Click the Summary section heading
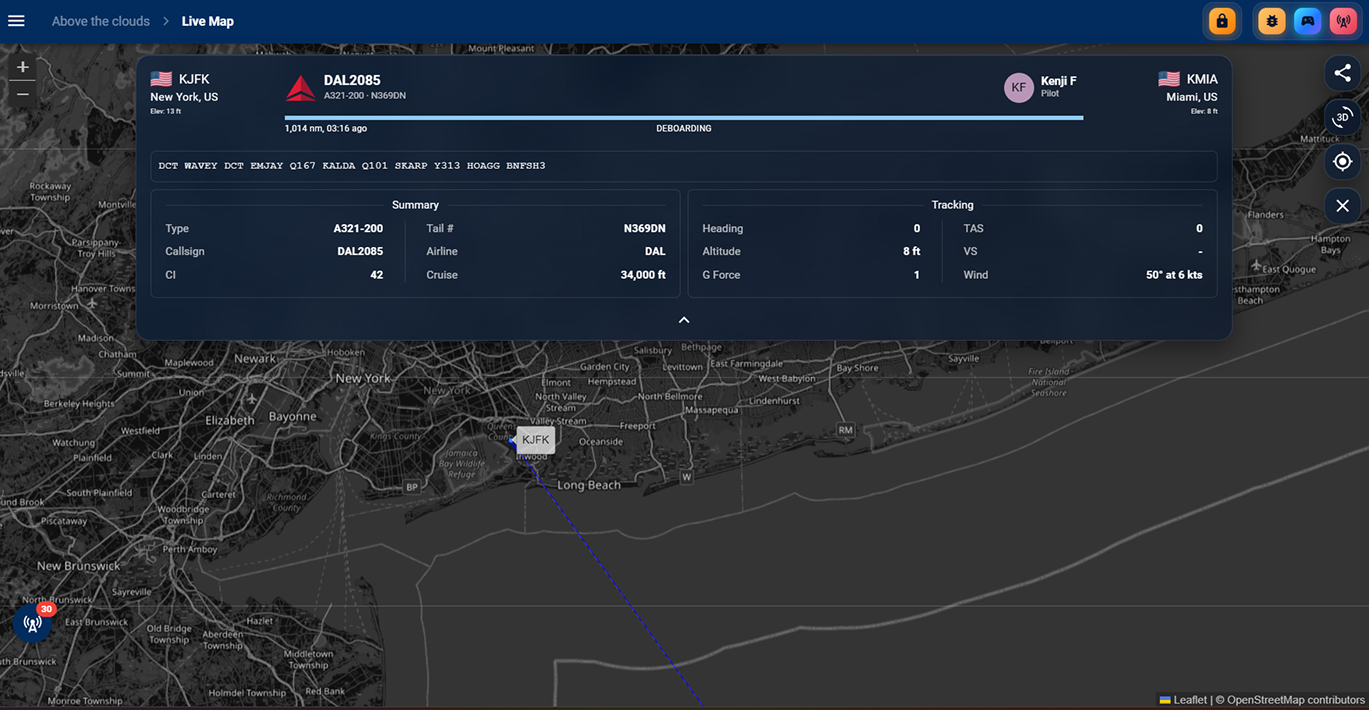 pos(415,205)
